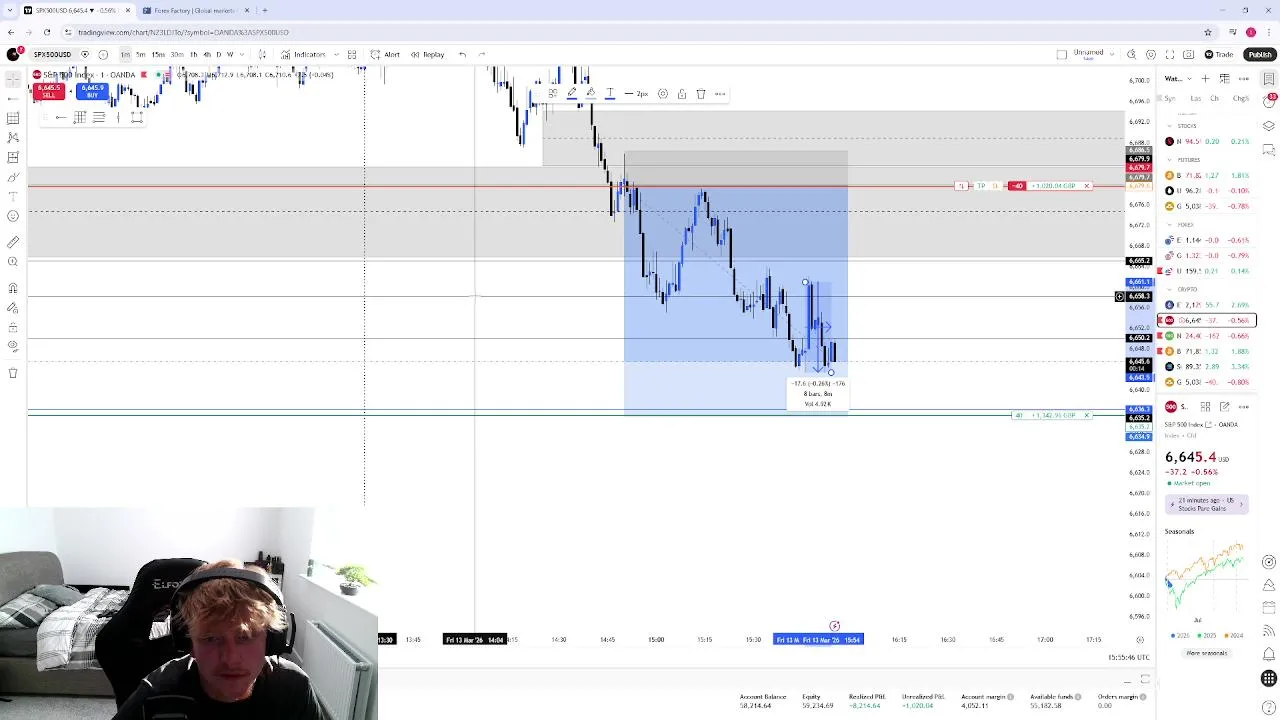Delete selected drawing with trash icon

tap(701, 94)
